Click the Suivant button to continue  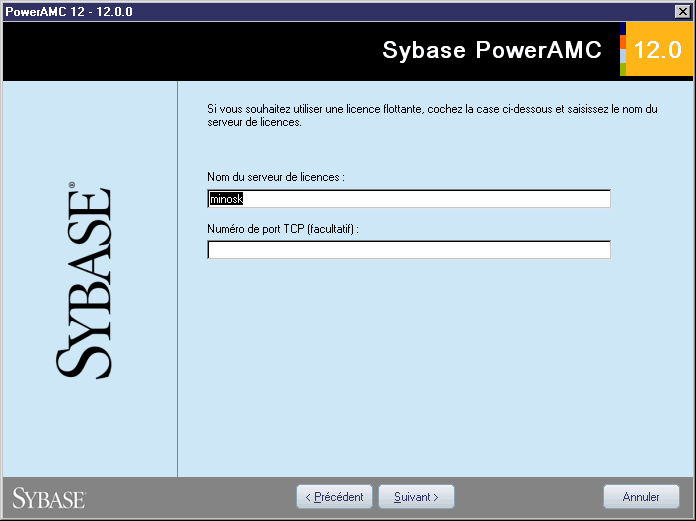click(x=416, y=497)
